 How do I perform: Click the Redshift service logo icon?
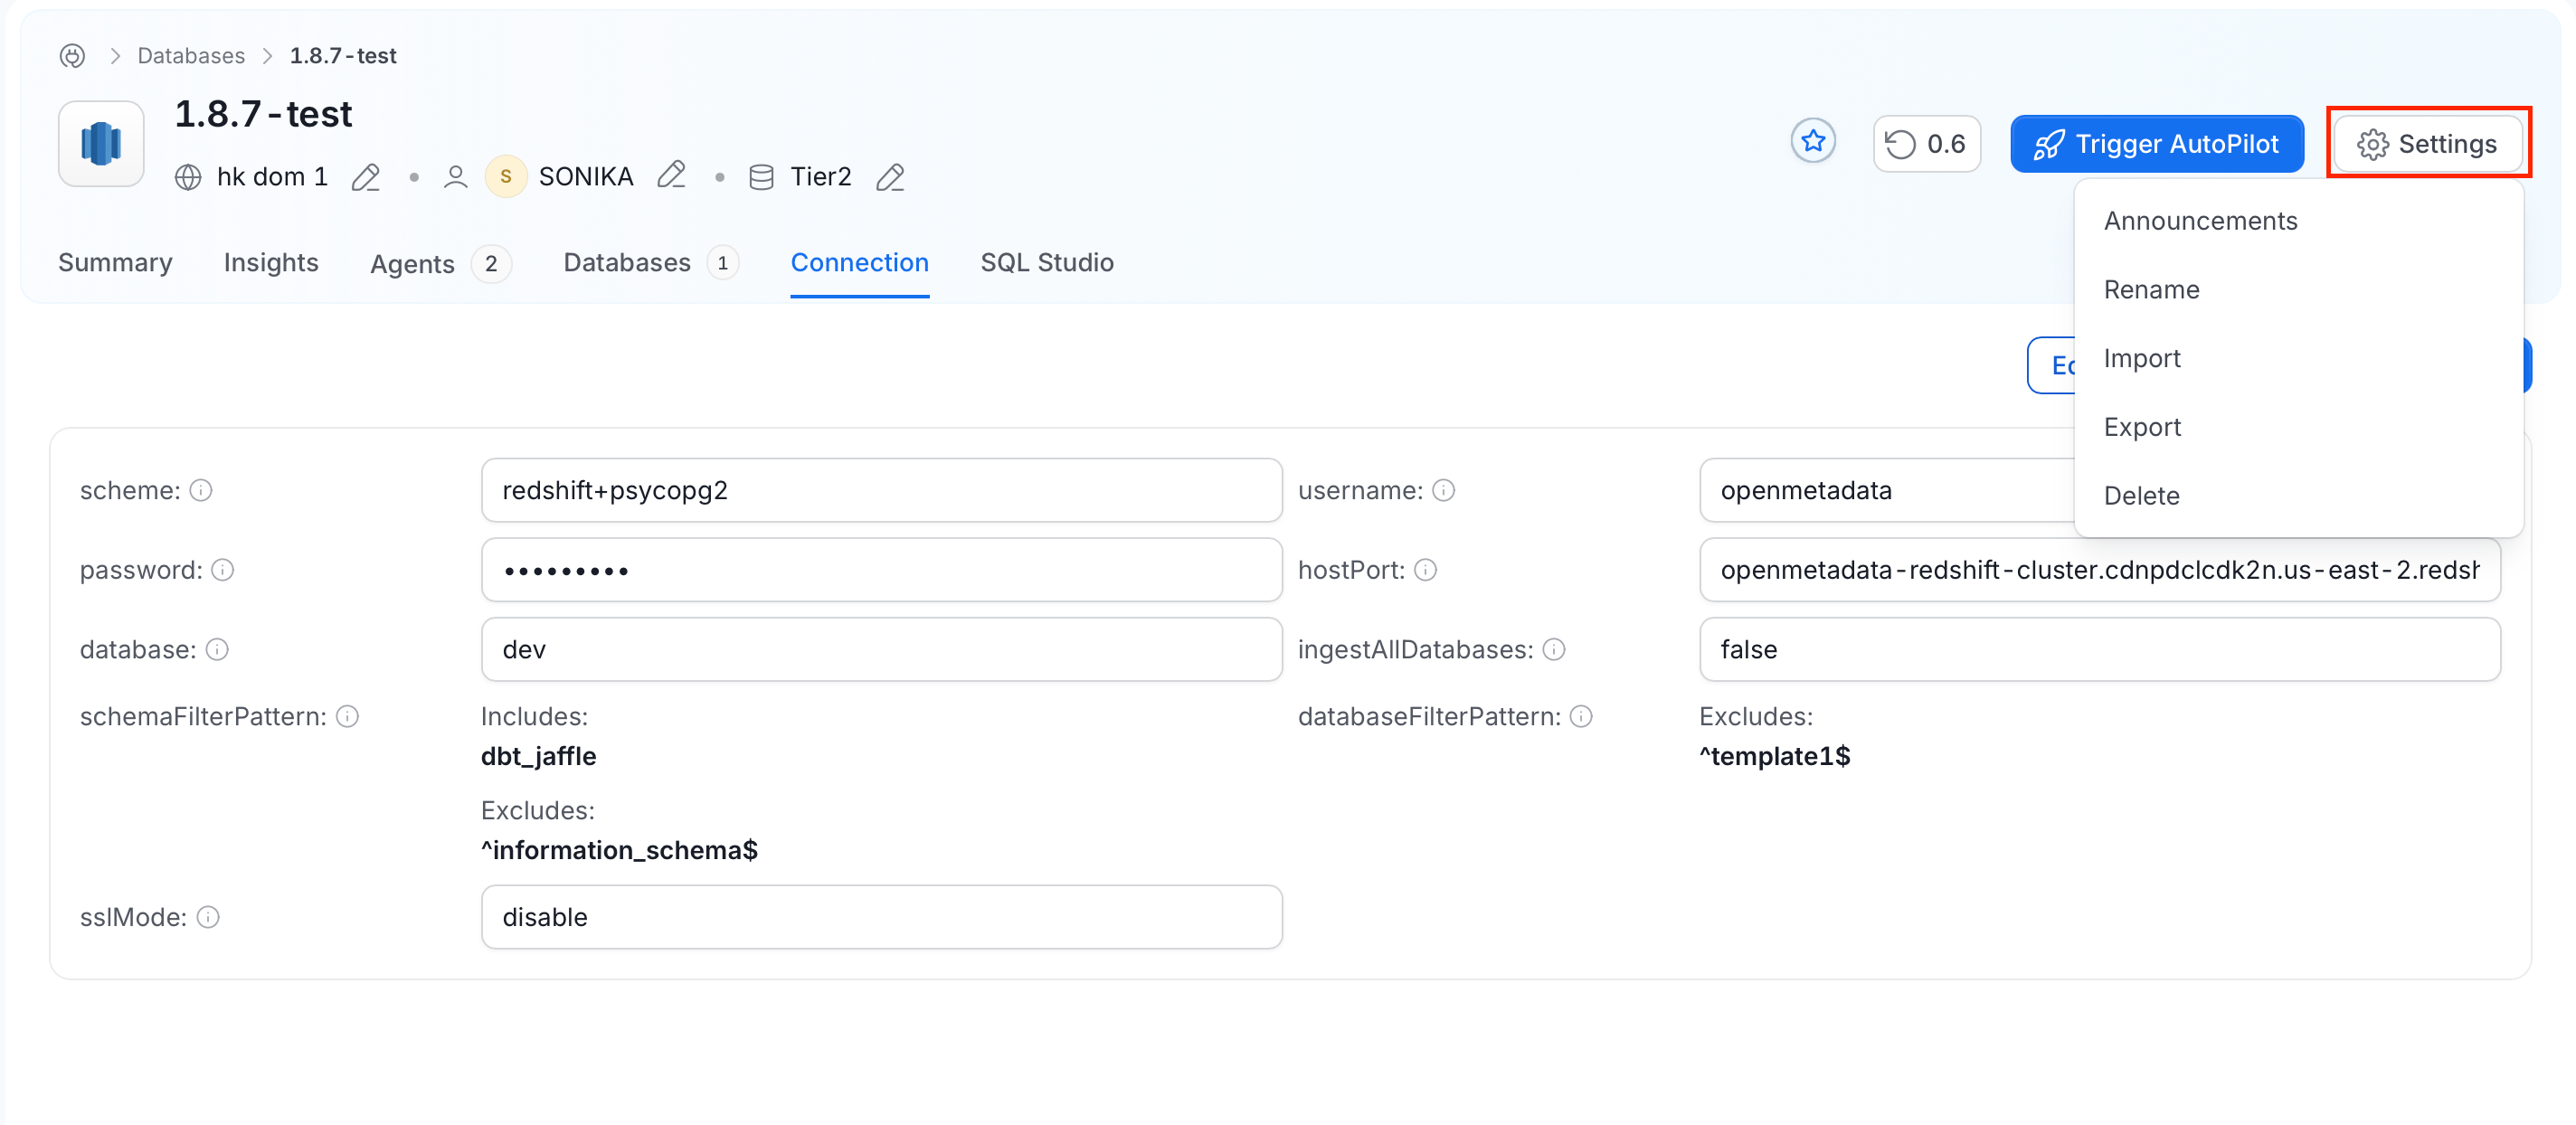(101, 144)
